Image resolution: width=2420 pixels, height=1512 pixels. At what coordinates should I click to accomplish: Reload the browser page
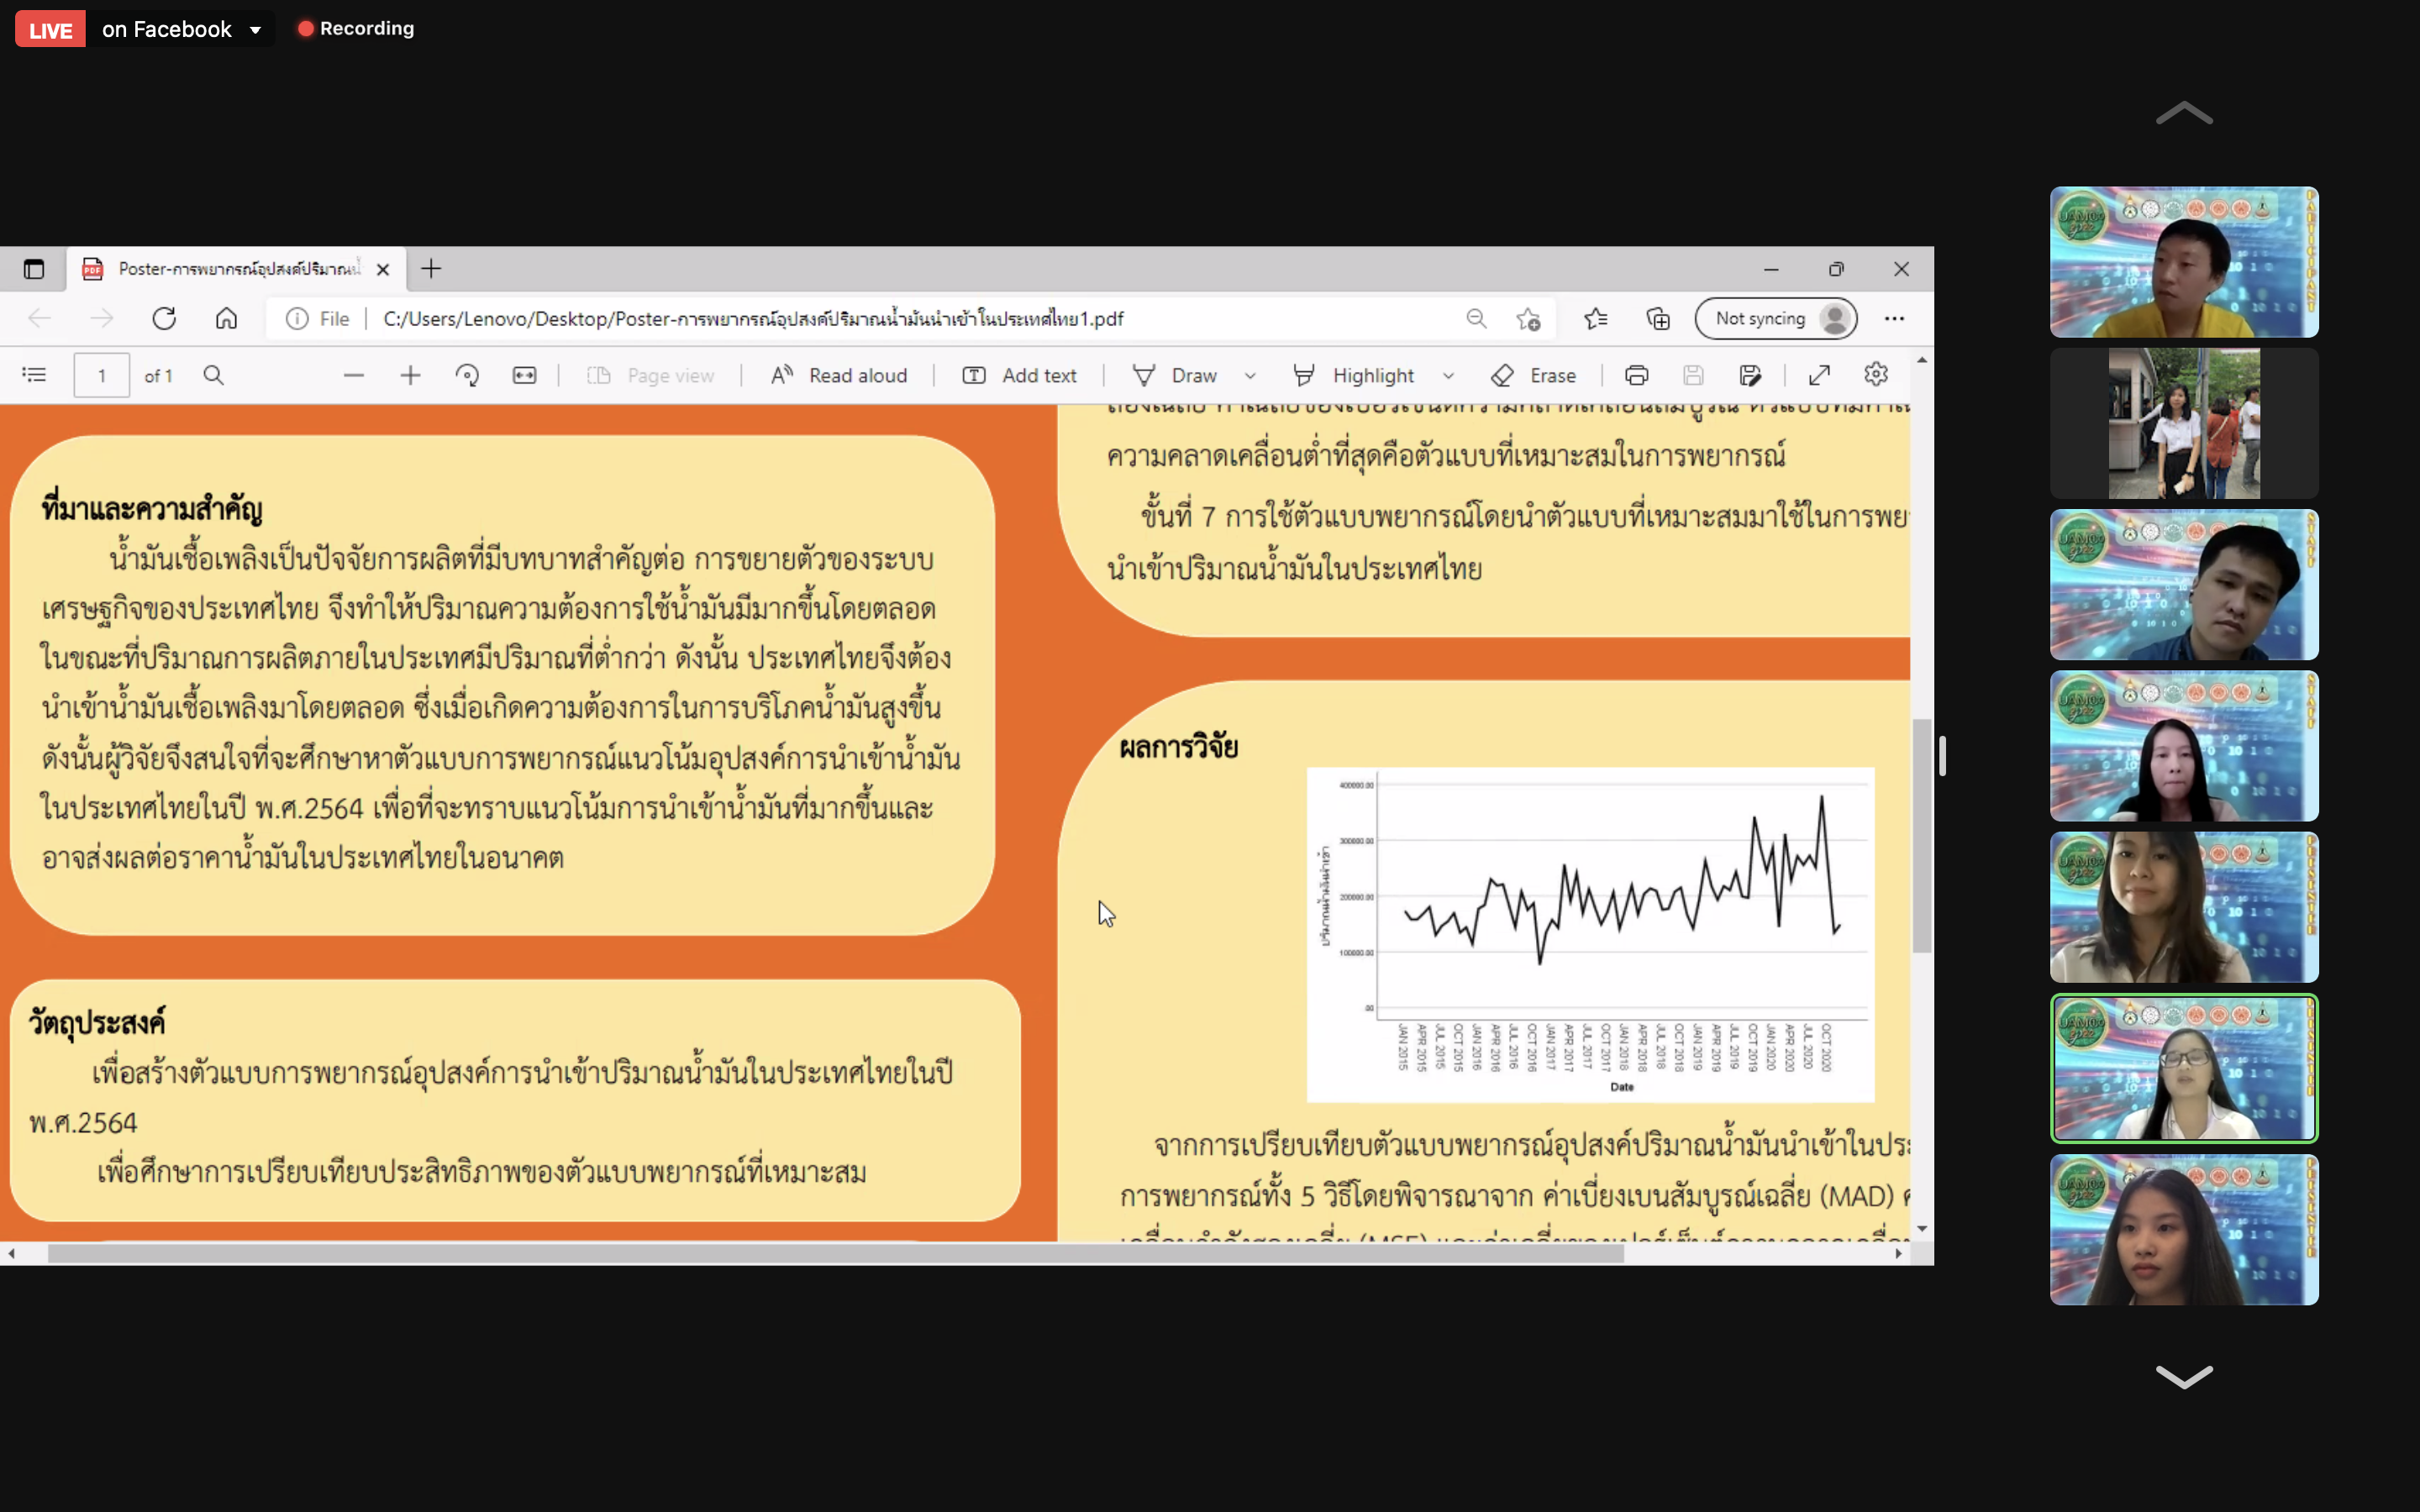point(164,318)
